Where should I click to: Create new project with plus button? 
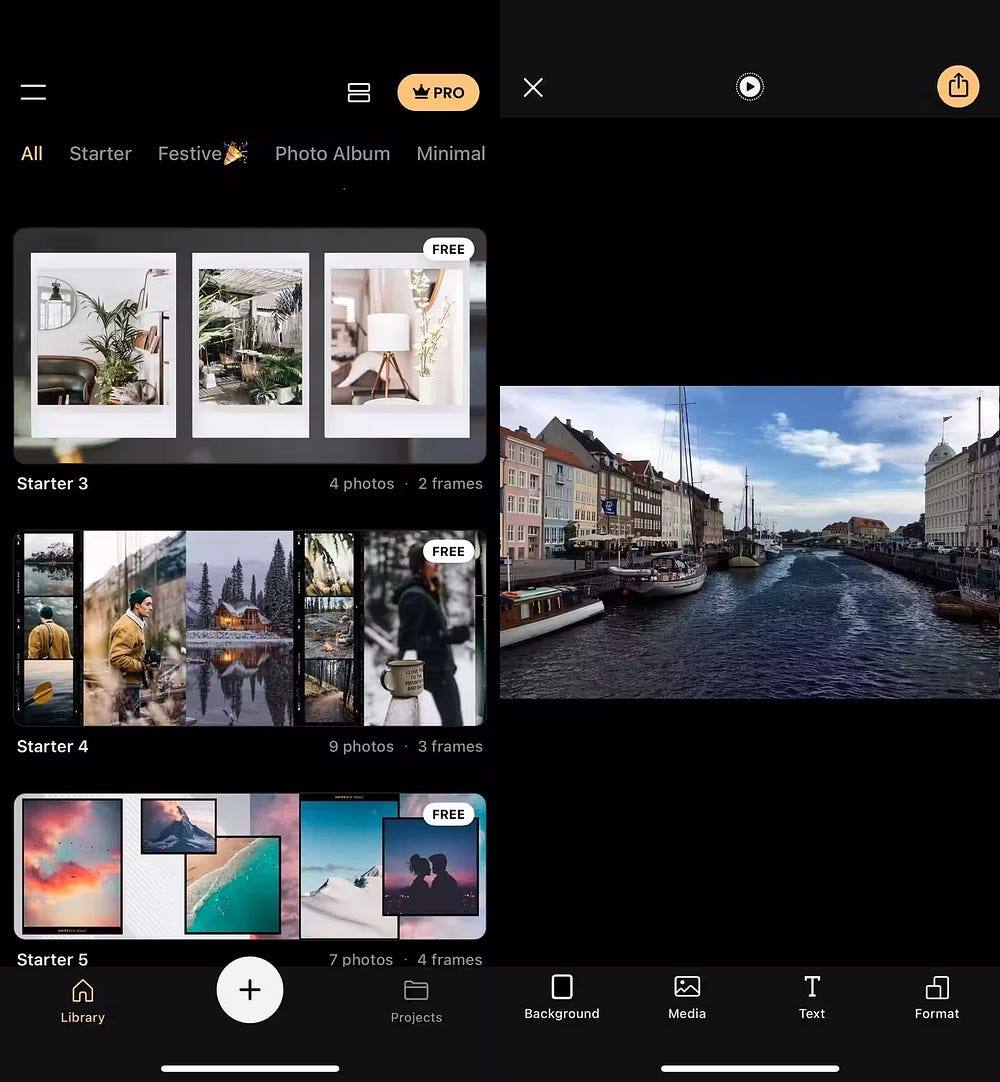point(250,990)
